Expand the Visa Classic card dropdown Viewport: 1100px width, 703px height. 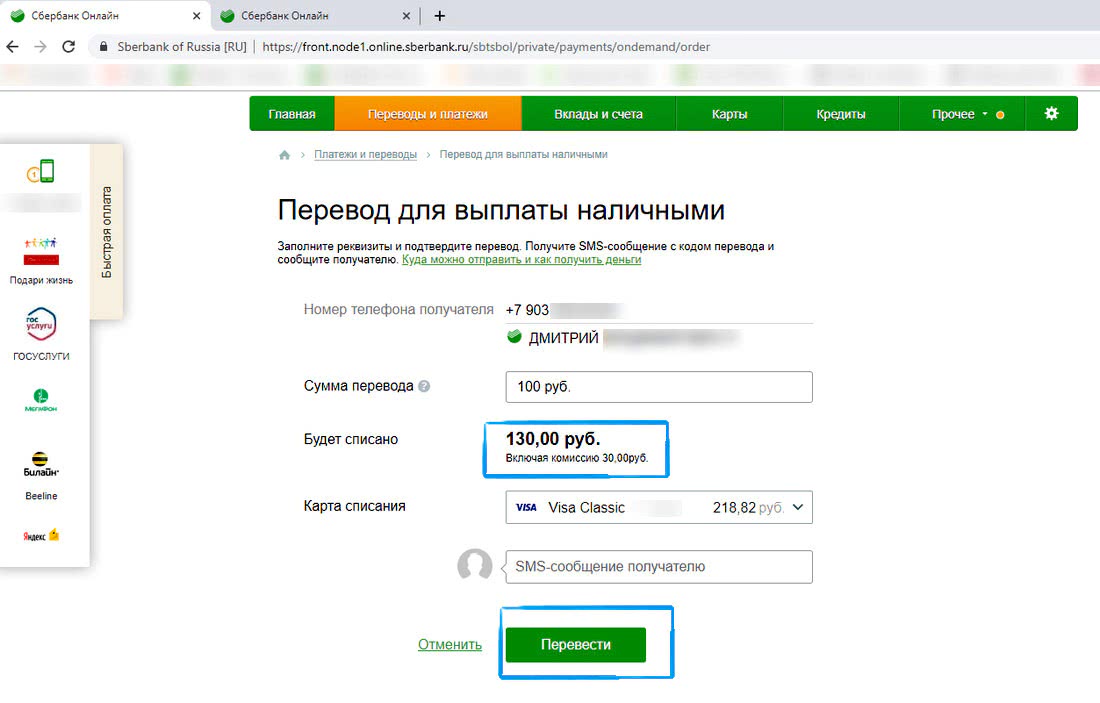click(797, 507)
